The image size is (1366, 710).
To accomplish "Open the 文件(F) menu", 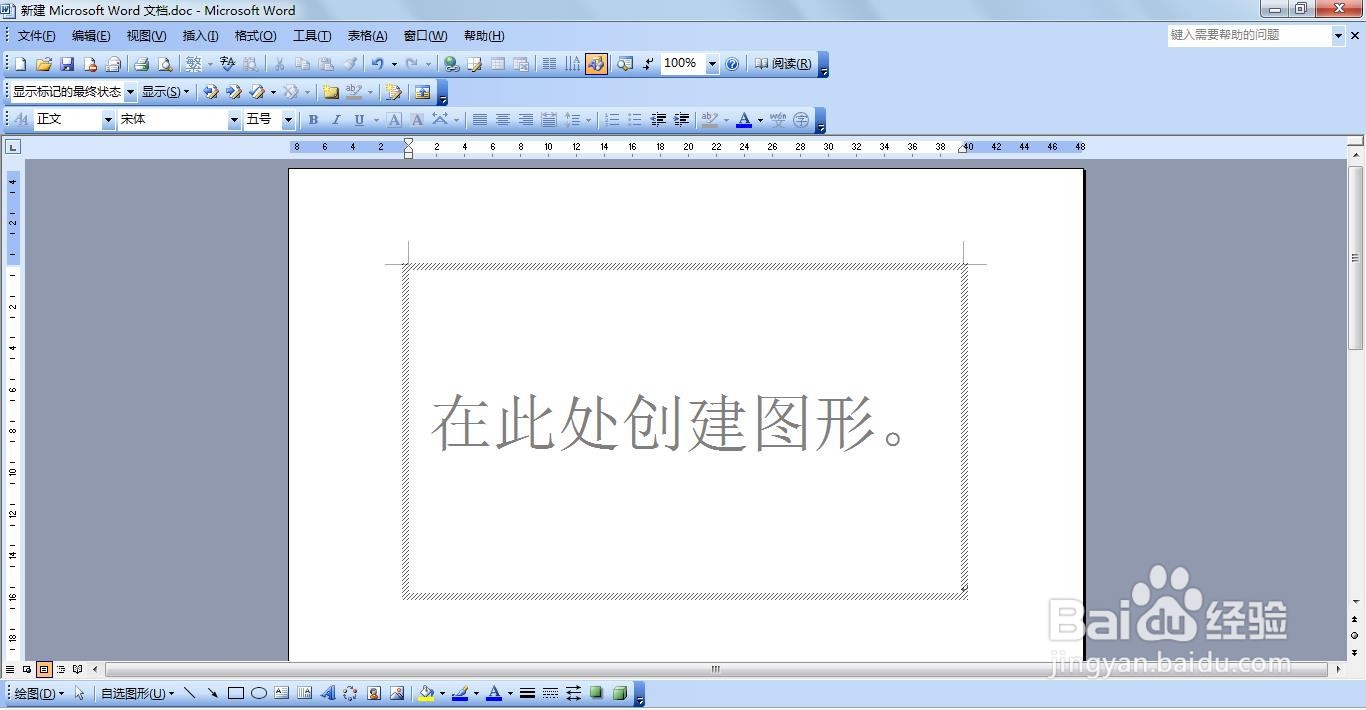I will [x=36, y=36].
